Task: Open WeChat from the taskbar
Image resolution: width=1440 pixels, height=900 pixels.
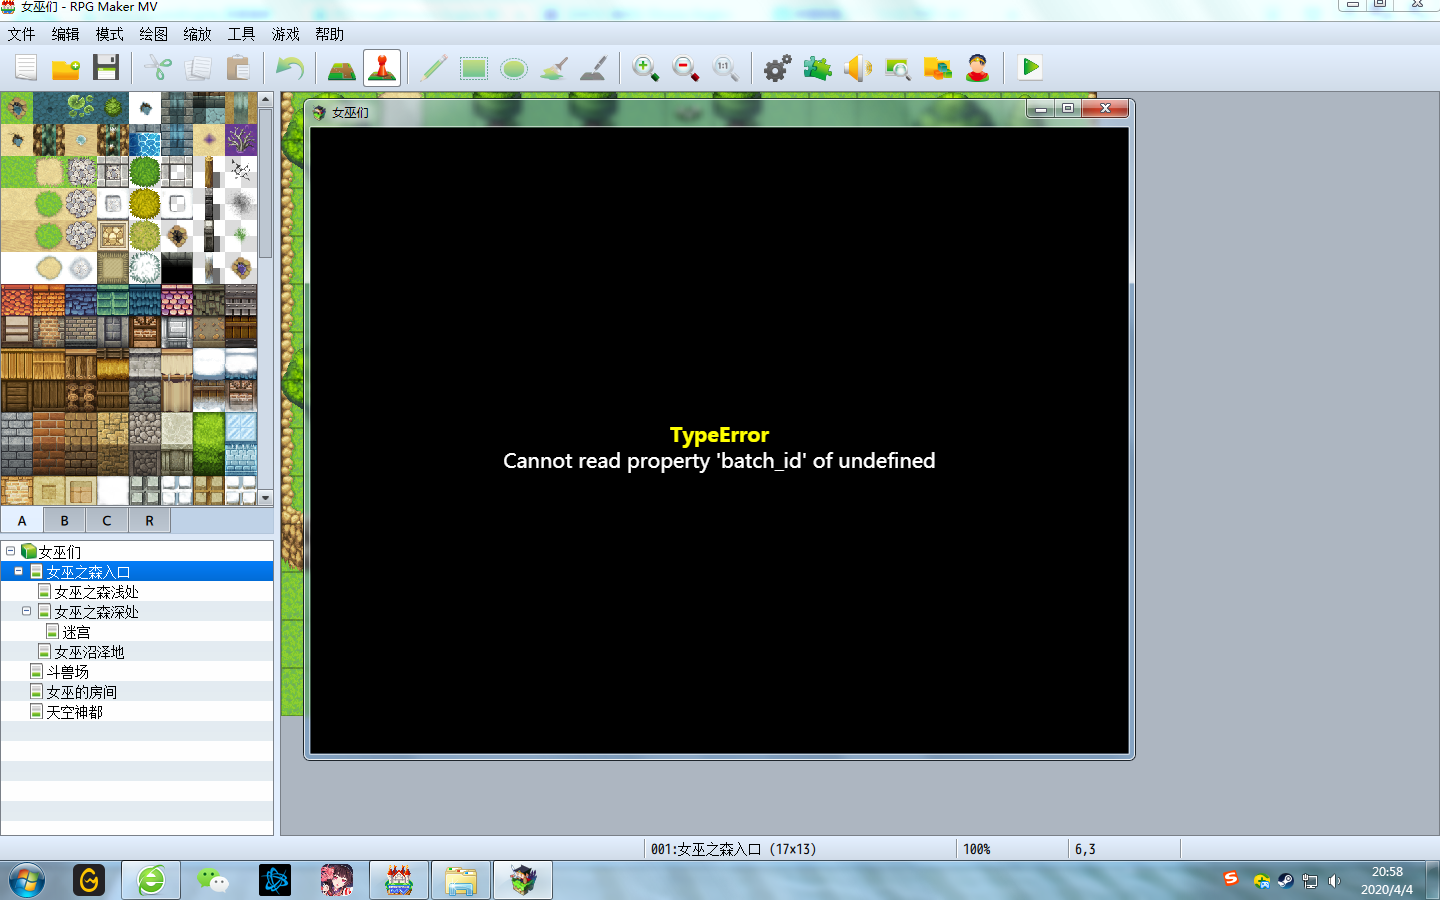Action: click(x=212, y=880)
